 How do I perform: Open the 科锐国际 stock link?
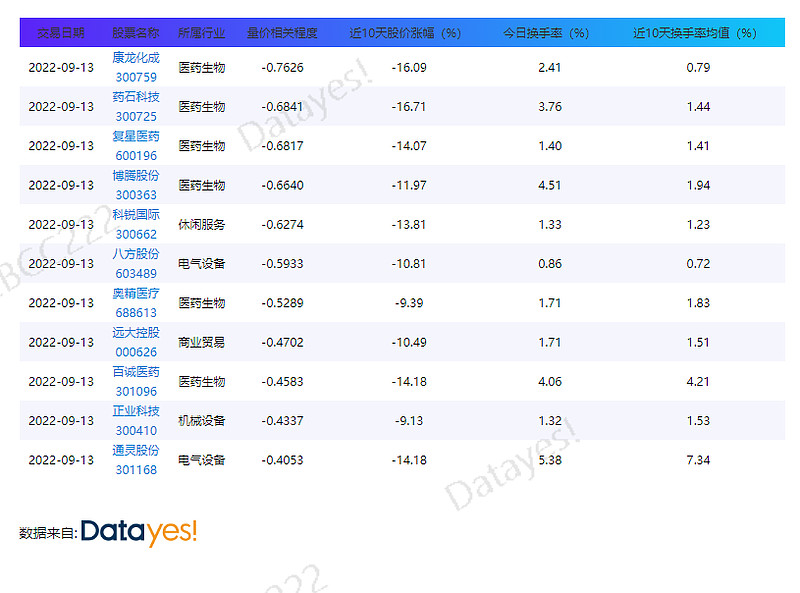(136, 215)
